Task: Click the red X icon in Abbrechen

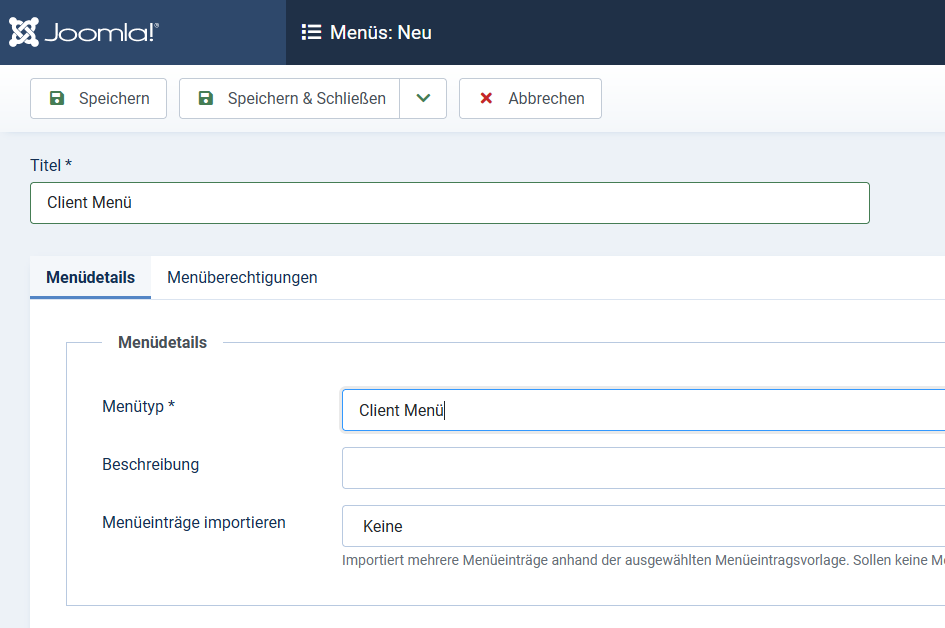Action: [x=486, y=98]
